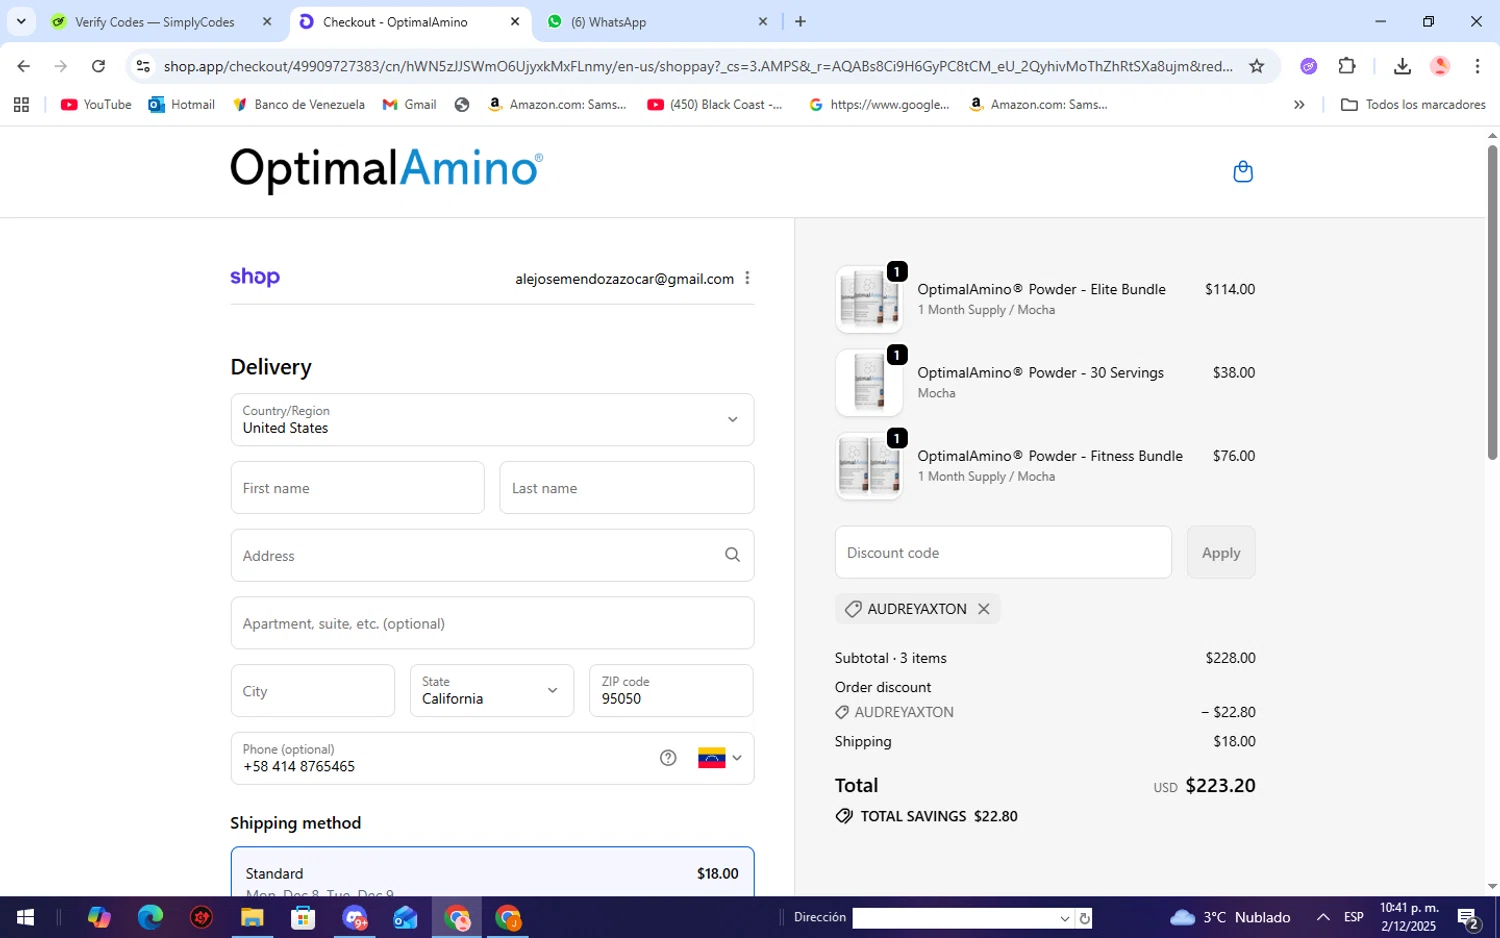
Task: Open the Chrome profile avatar
Action: 1440,66
